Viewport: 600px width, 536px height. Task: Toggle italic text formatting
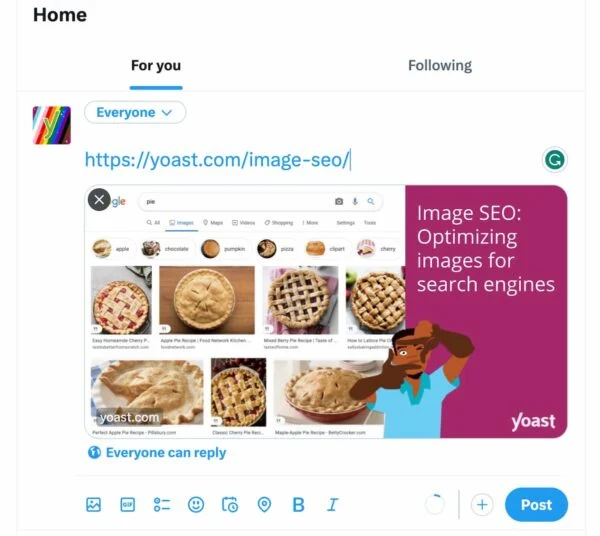tap(332, 505)
